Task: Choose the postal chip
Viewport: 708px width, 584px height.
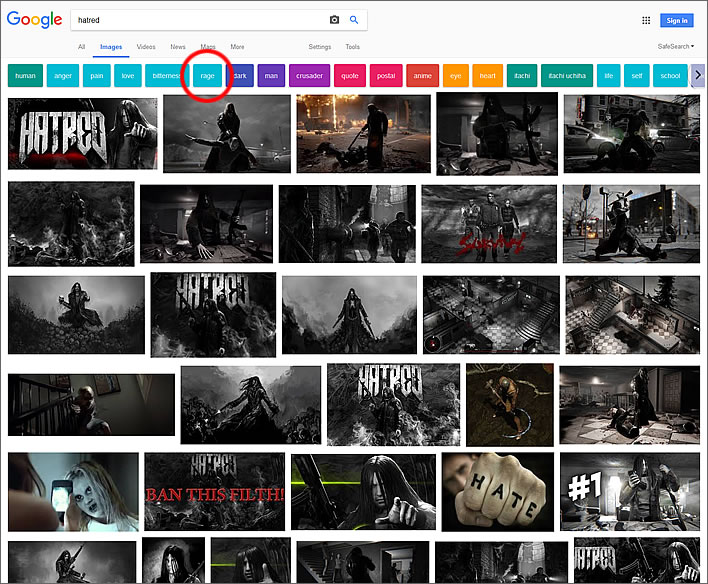Action: click(386, 75)
